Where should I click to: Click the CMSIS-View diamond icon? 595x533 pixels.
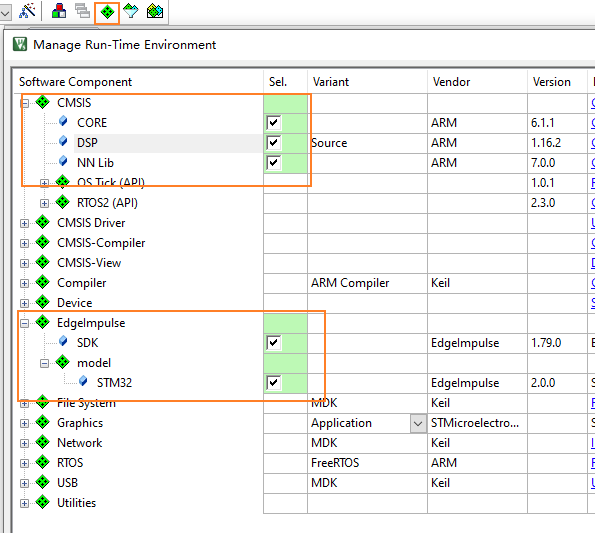[42, 262]
